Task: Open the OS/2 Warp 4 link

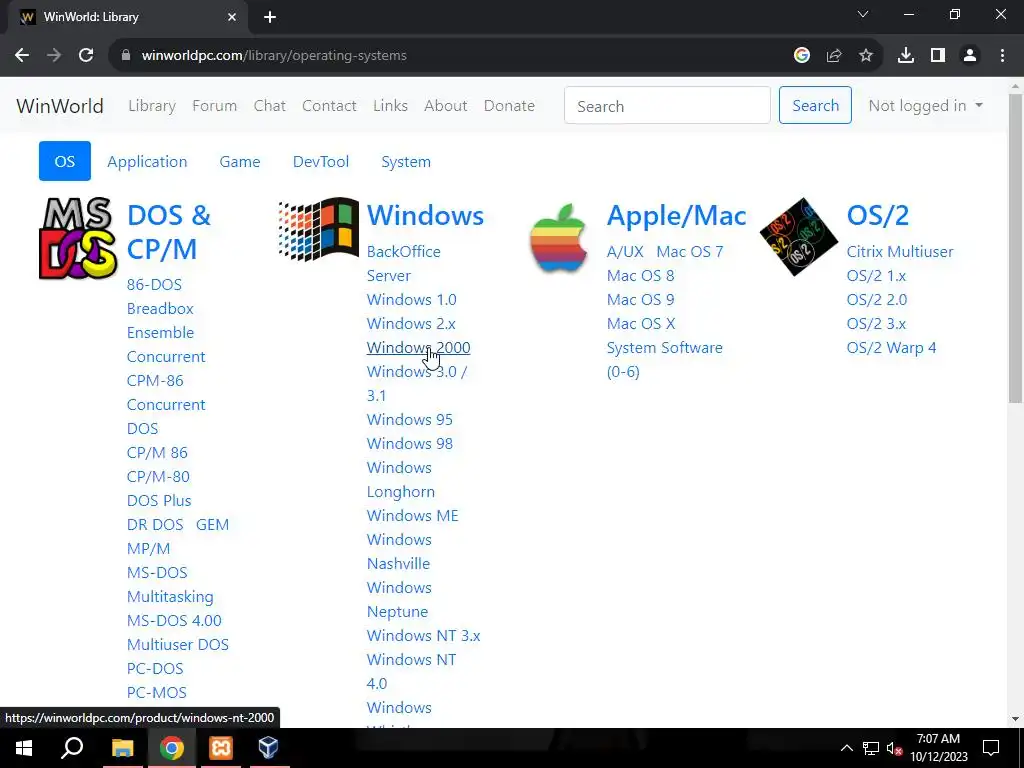Action: pyautogui.click(x=891, y=347)
